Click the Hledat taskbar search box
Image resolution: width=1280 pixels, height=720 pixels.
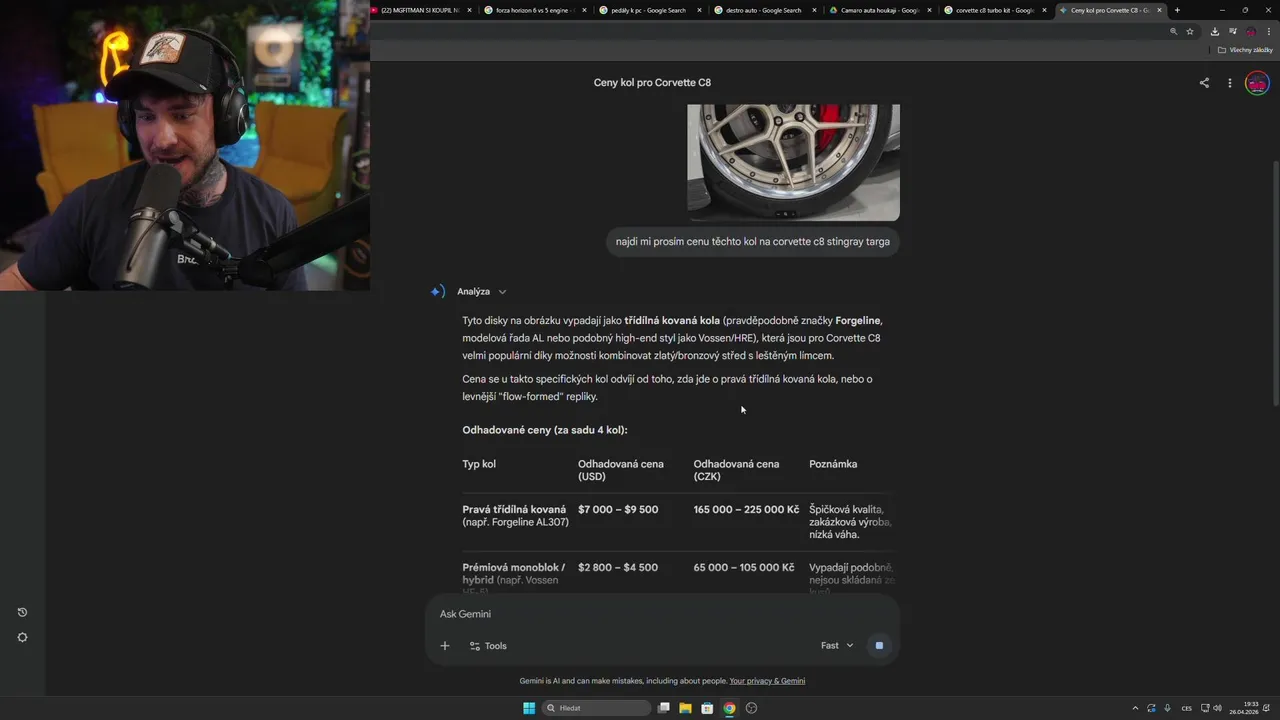coord(597,708)
